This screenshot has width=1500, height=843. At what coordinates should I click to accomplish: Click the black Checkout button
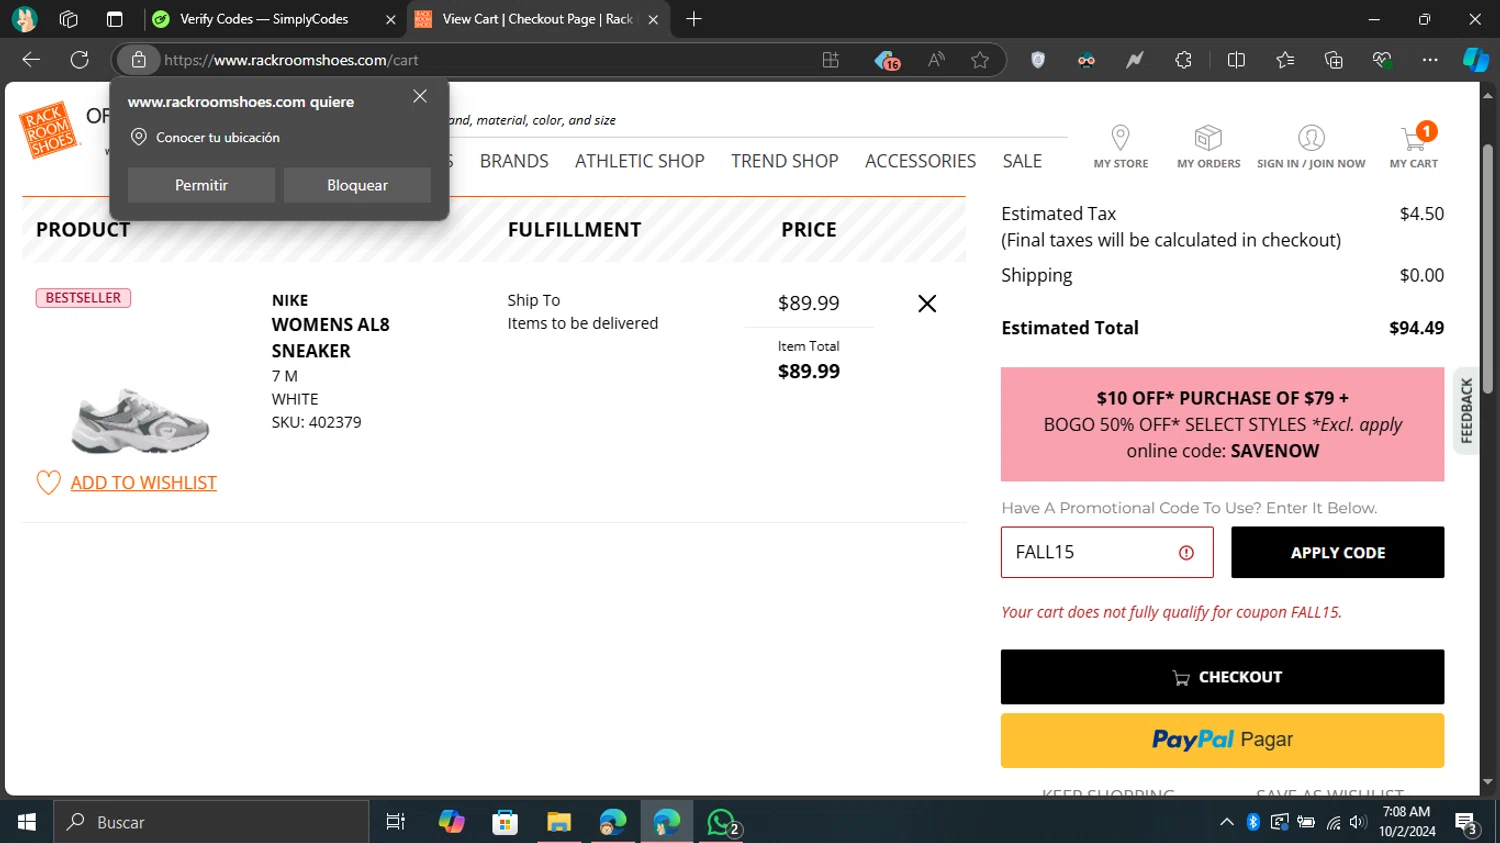point(1222,677)
